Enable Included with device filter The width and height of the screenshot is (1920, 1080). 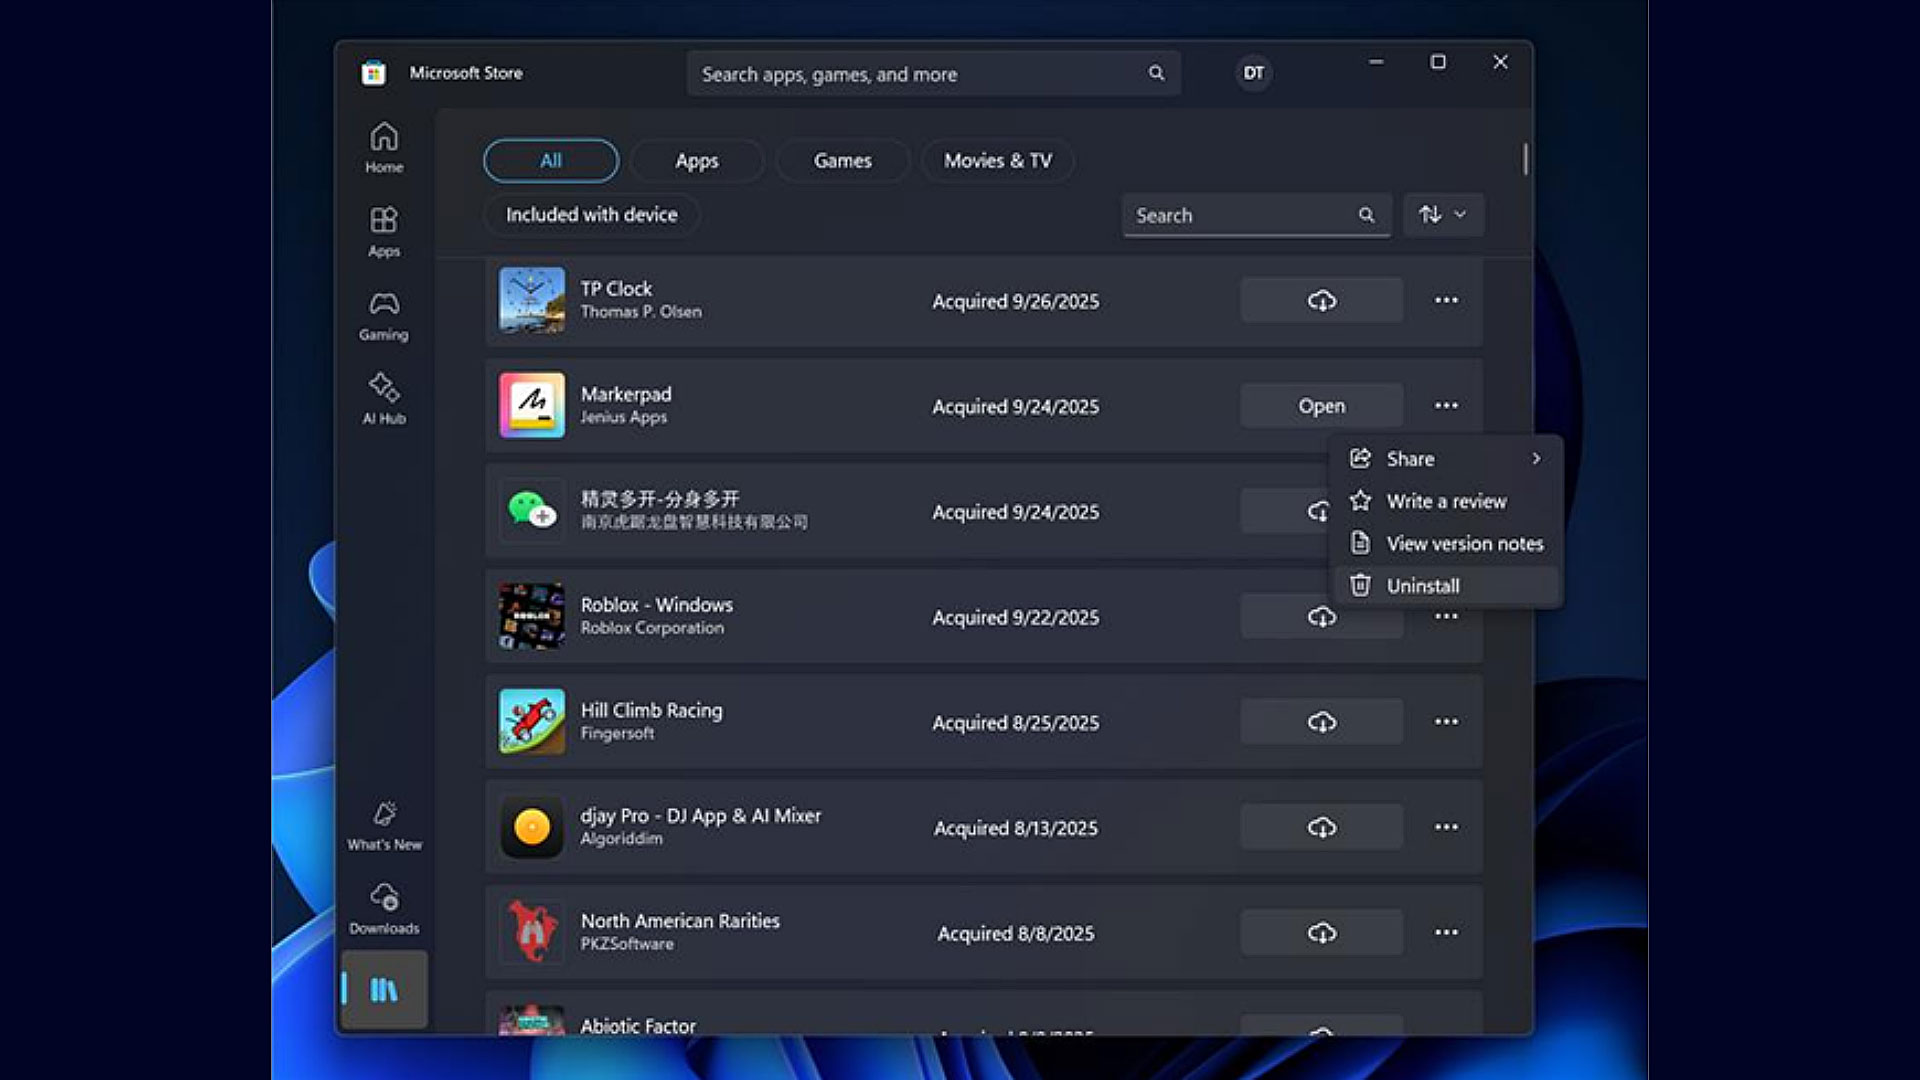(x=591, y=215)
